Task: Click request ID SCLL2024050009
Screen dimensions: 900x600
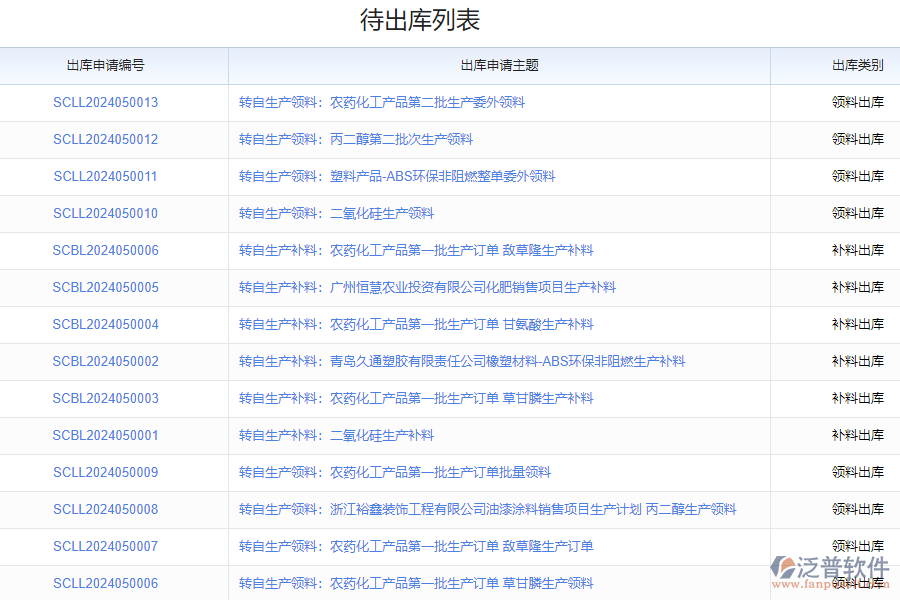Action: coord(105,472)
